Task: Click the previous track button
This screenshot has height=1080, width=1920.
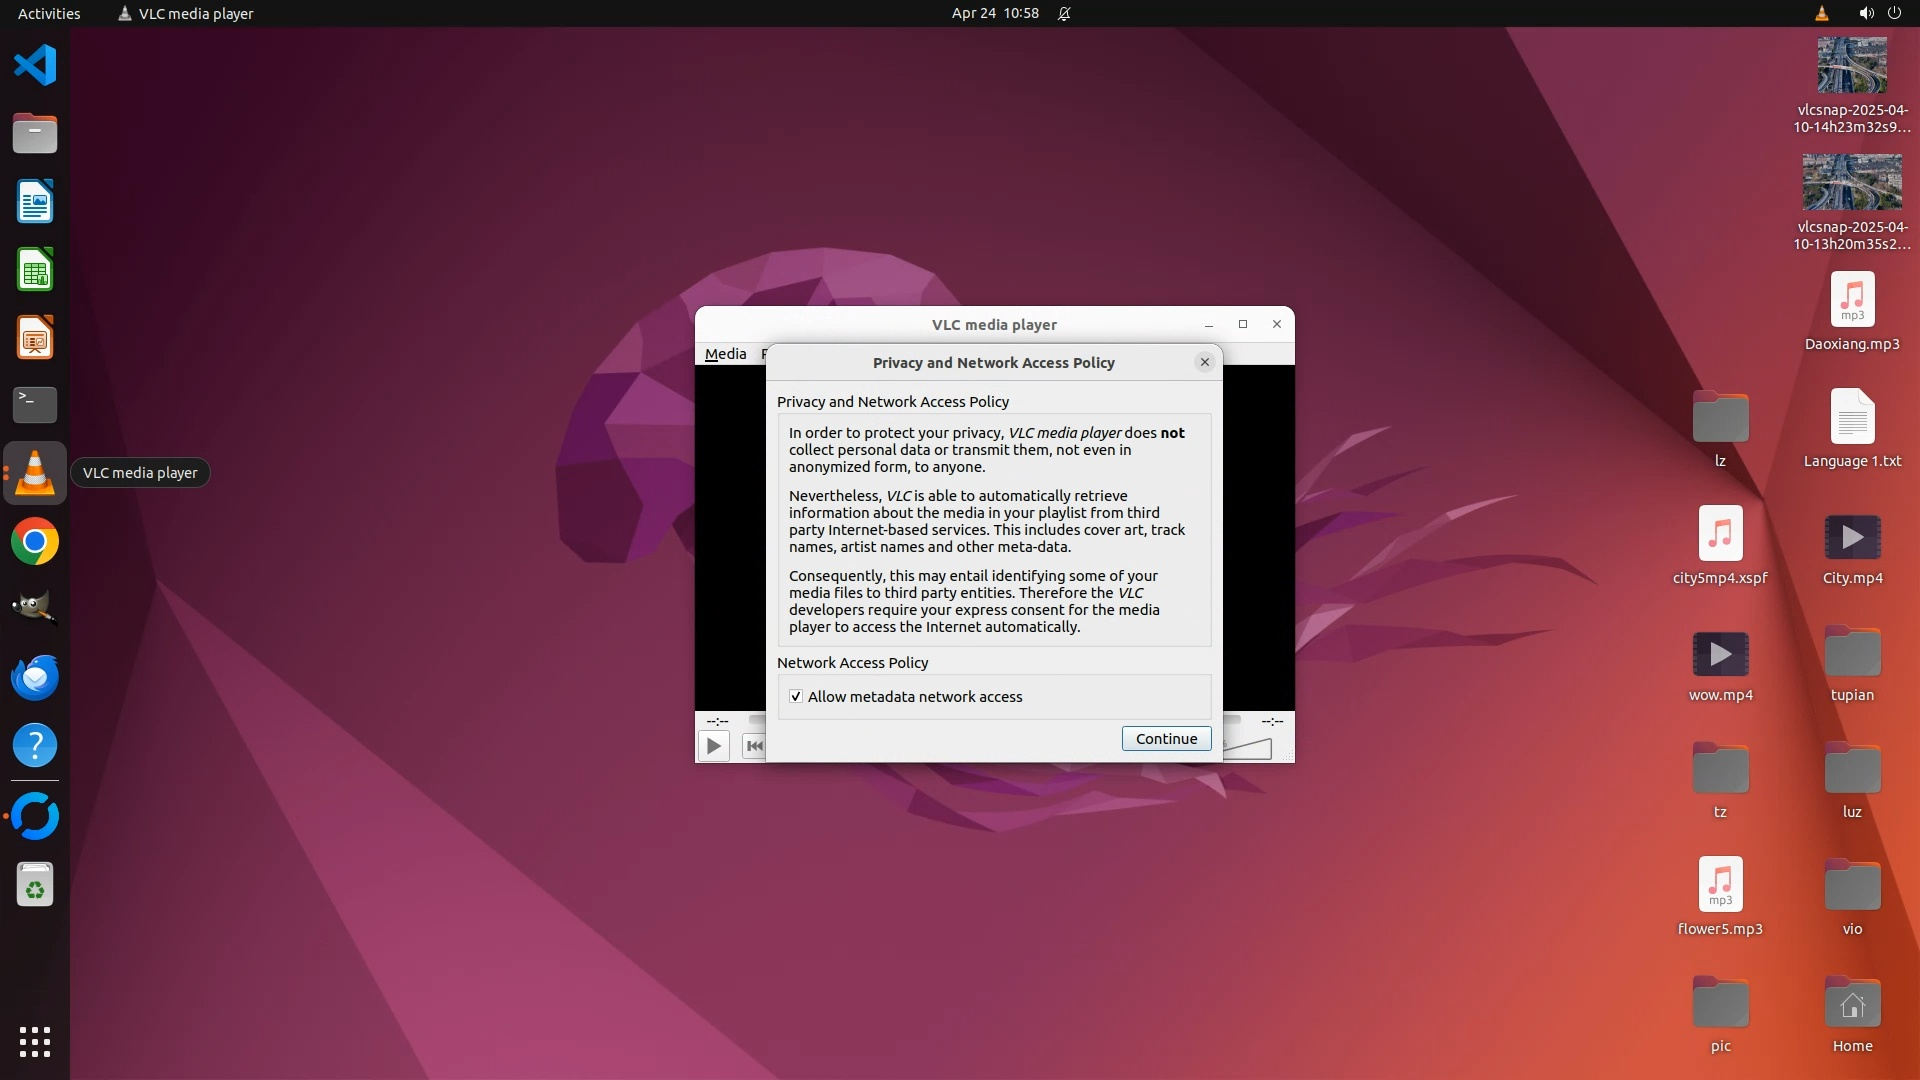Action: [754, 746]
